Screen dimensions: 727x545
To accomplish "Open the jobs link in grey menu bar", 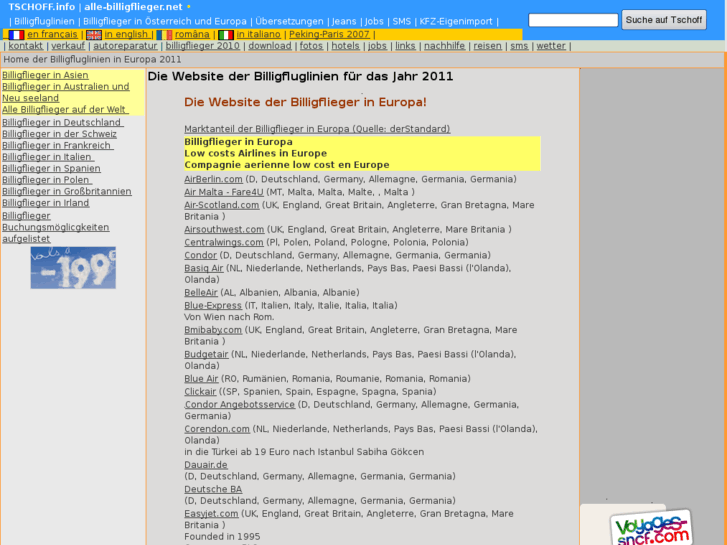I will pyautogui.click(x=377, y=45).
